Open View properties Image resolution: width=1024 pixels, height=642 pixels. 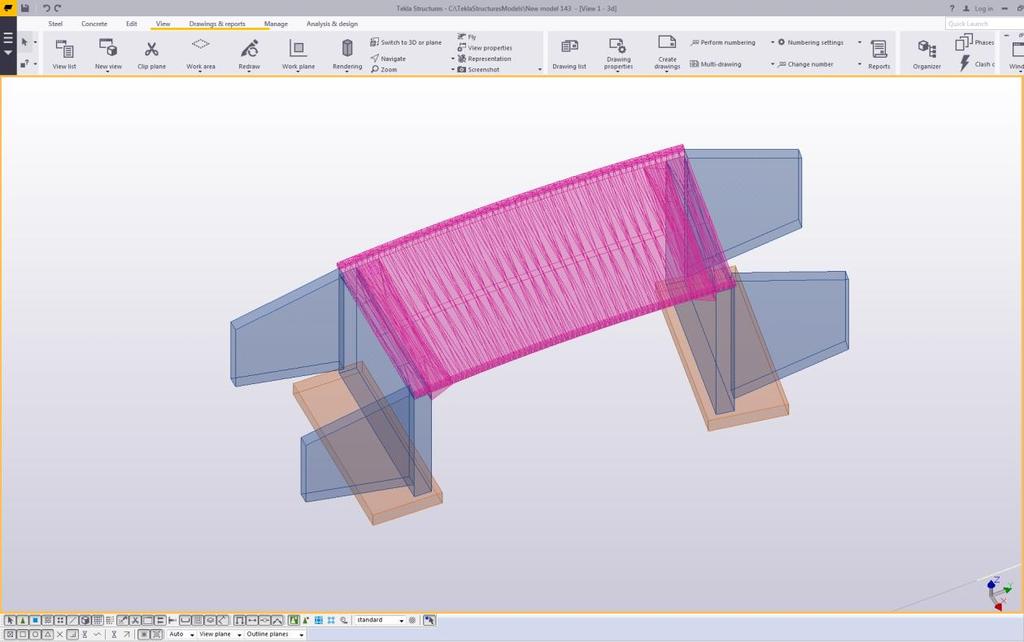click(485, 48)
